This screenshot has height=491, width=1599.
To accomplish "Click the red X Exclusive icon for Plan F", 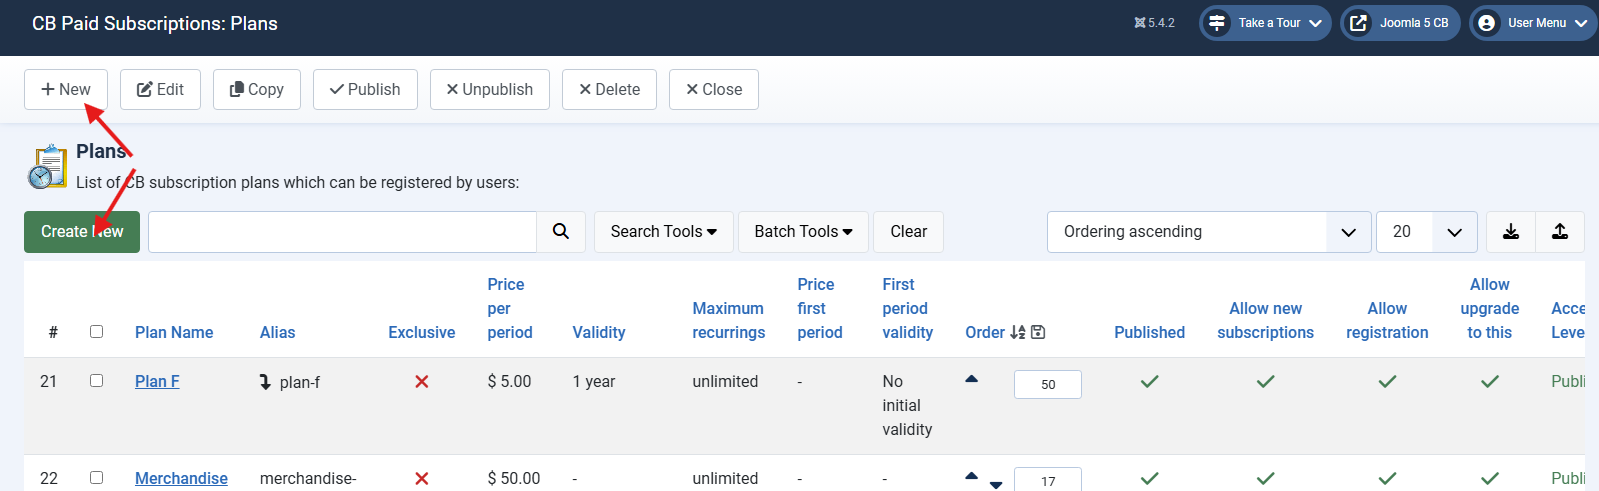I will click(422, 382).
